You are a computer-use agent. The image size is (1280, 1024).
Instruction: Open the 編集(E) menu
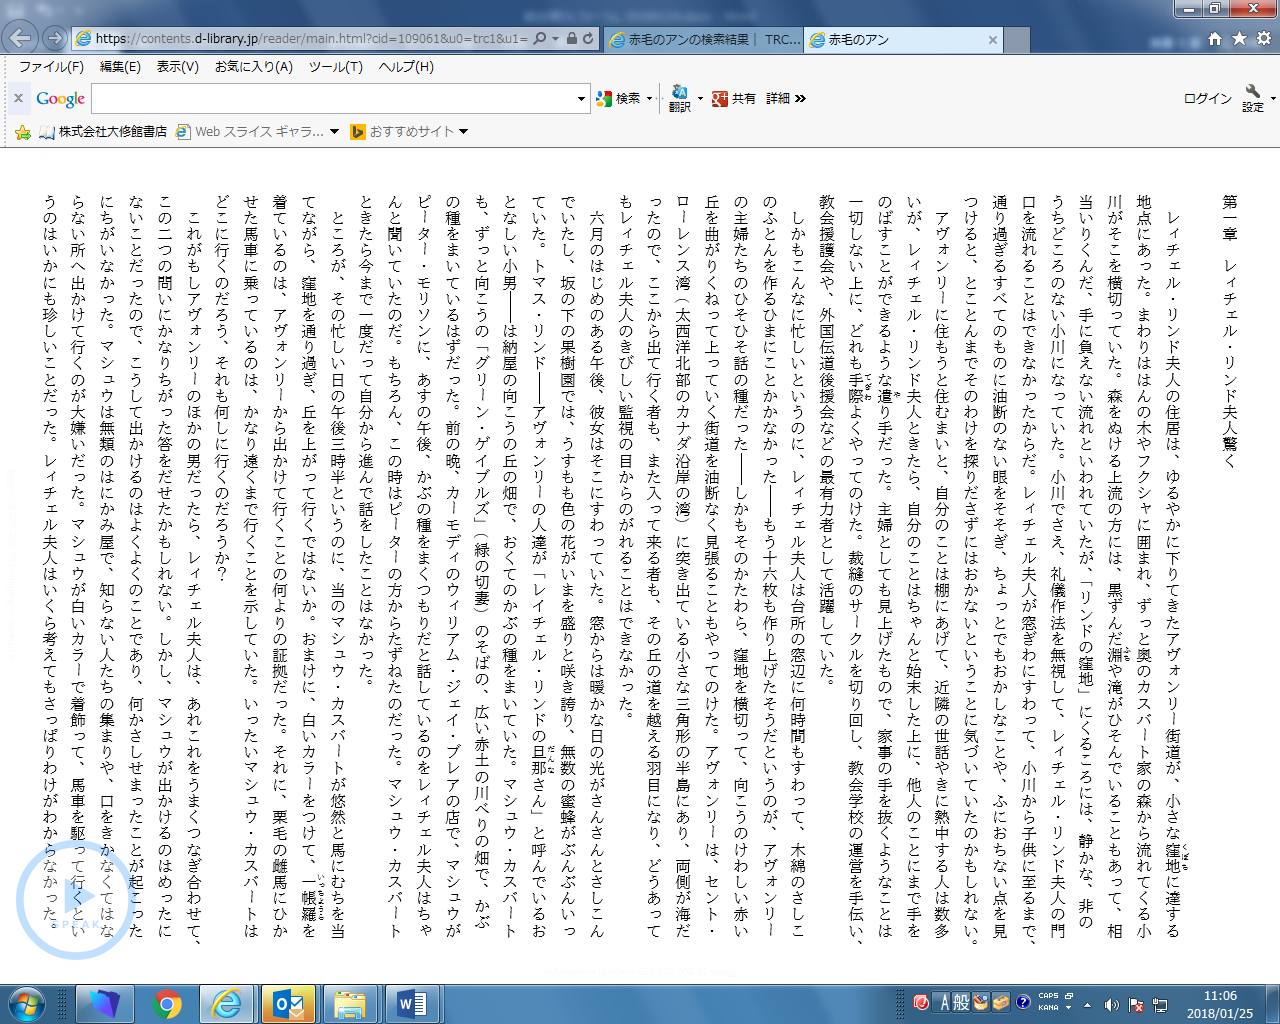pyautogui.click(x=120, y=67)
